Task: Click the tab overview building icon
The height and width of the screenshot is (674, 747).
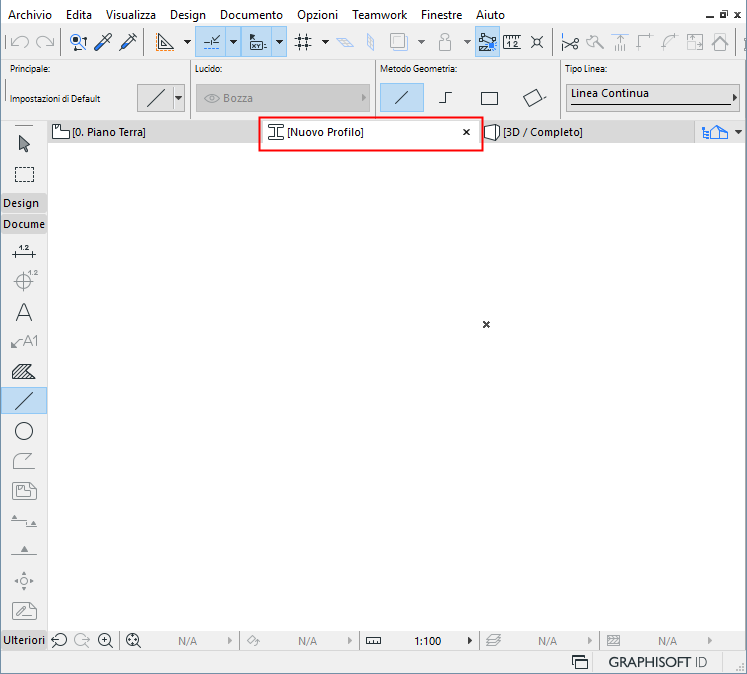Action: (x=715, y=132)
